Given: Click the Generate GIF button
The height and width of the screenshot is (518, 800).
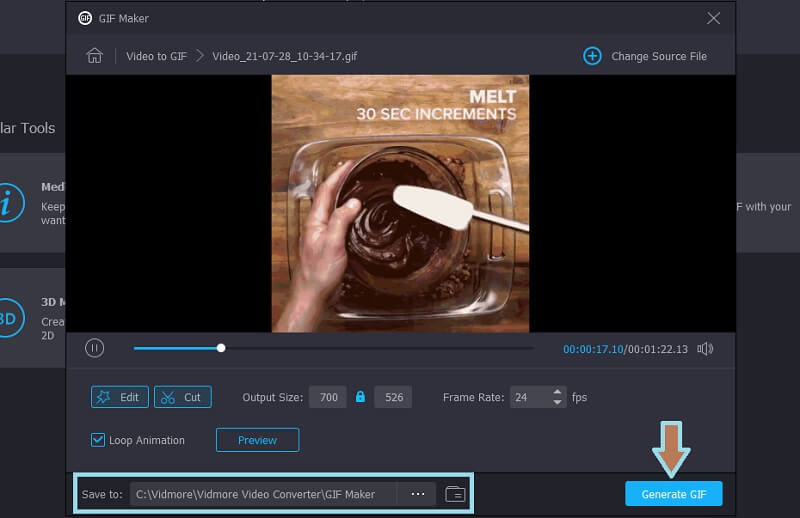Looking at the screenshot, I should (673, 494).
